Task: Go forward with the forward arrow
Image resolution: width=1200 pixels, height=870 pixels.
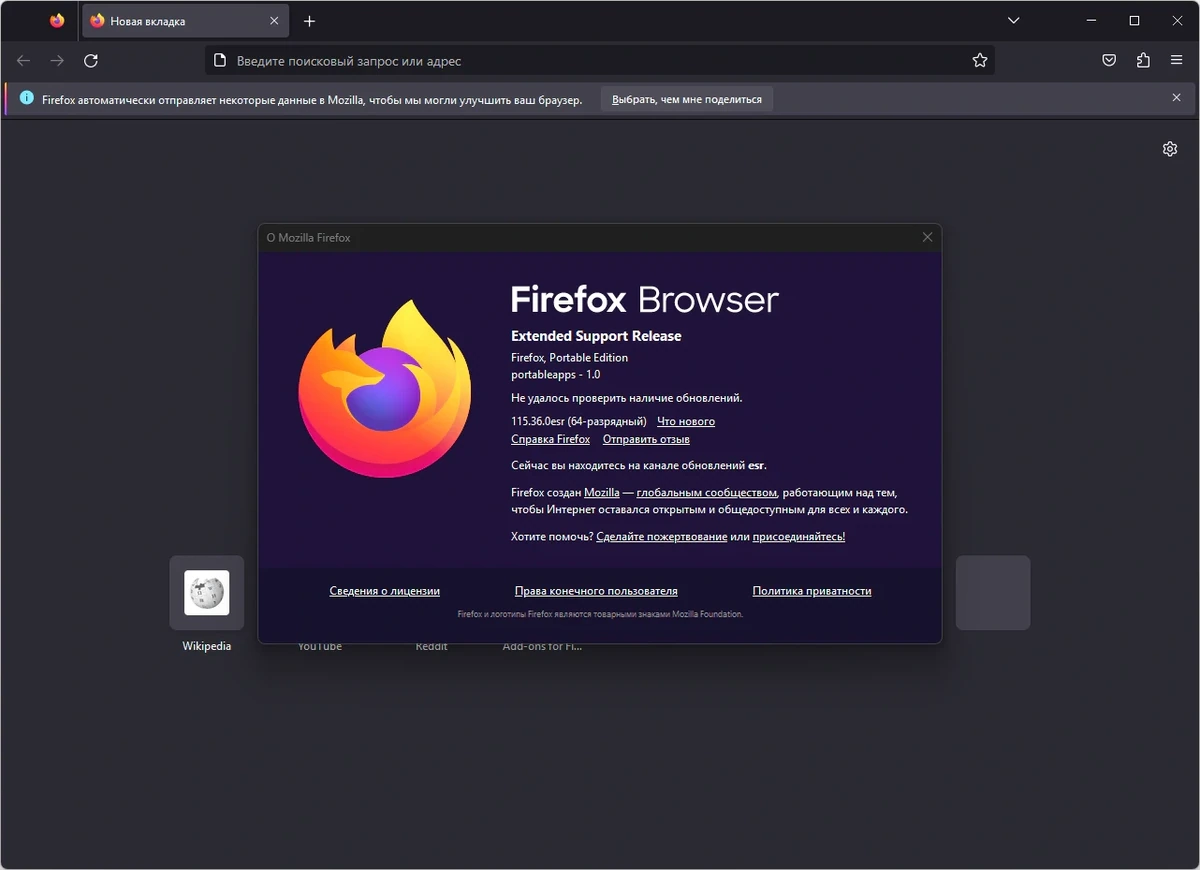Action: click(x=57, y=61)
